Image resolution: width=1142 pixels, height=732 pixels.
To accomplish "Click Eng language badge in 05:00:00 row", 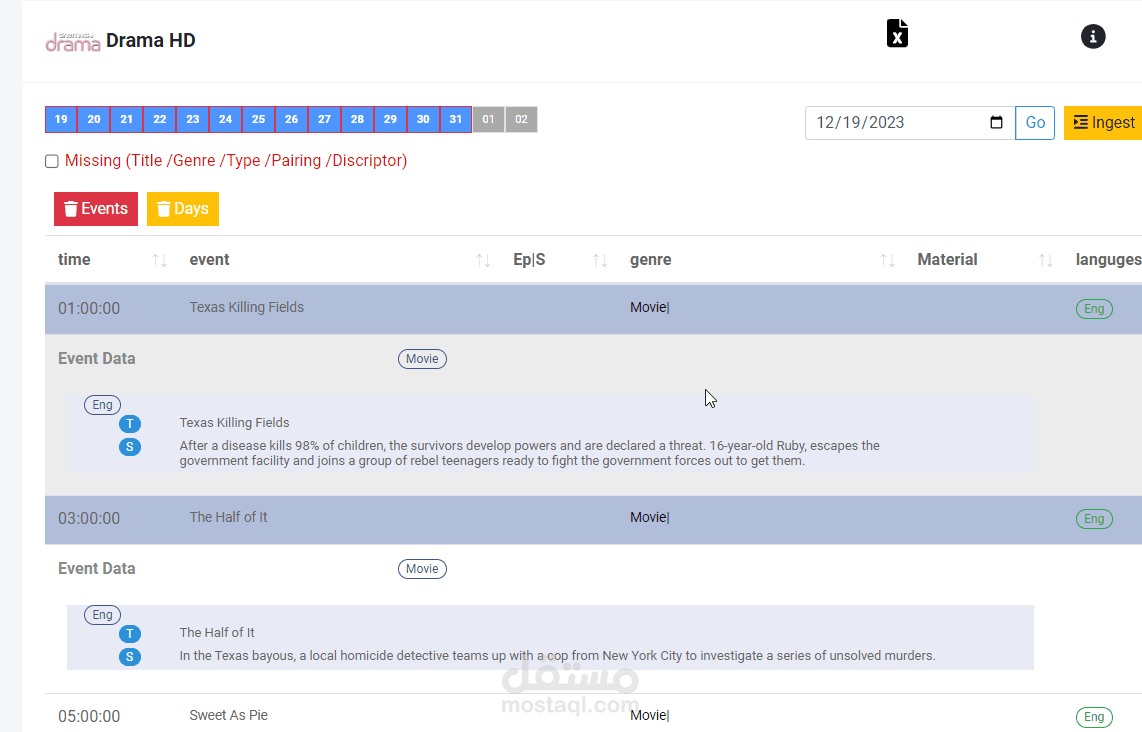I will click(1094, 717).
